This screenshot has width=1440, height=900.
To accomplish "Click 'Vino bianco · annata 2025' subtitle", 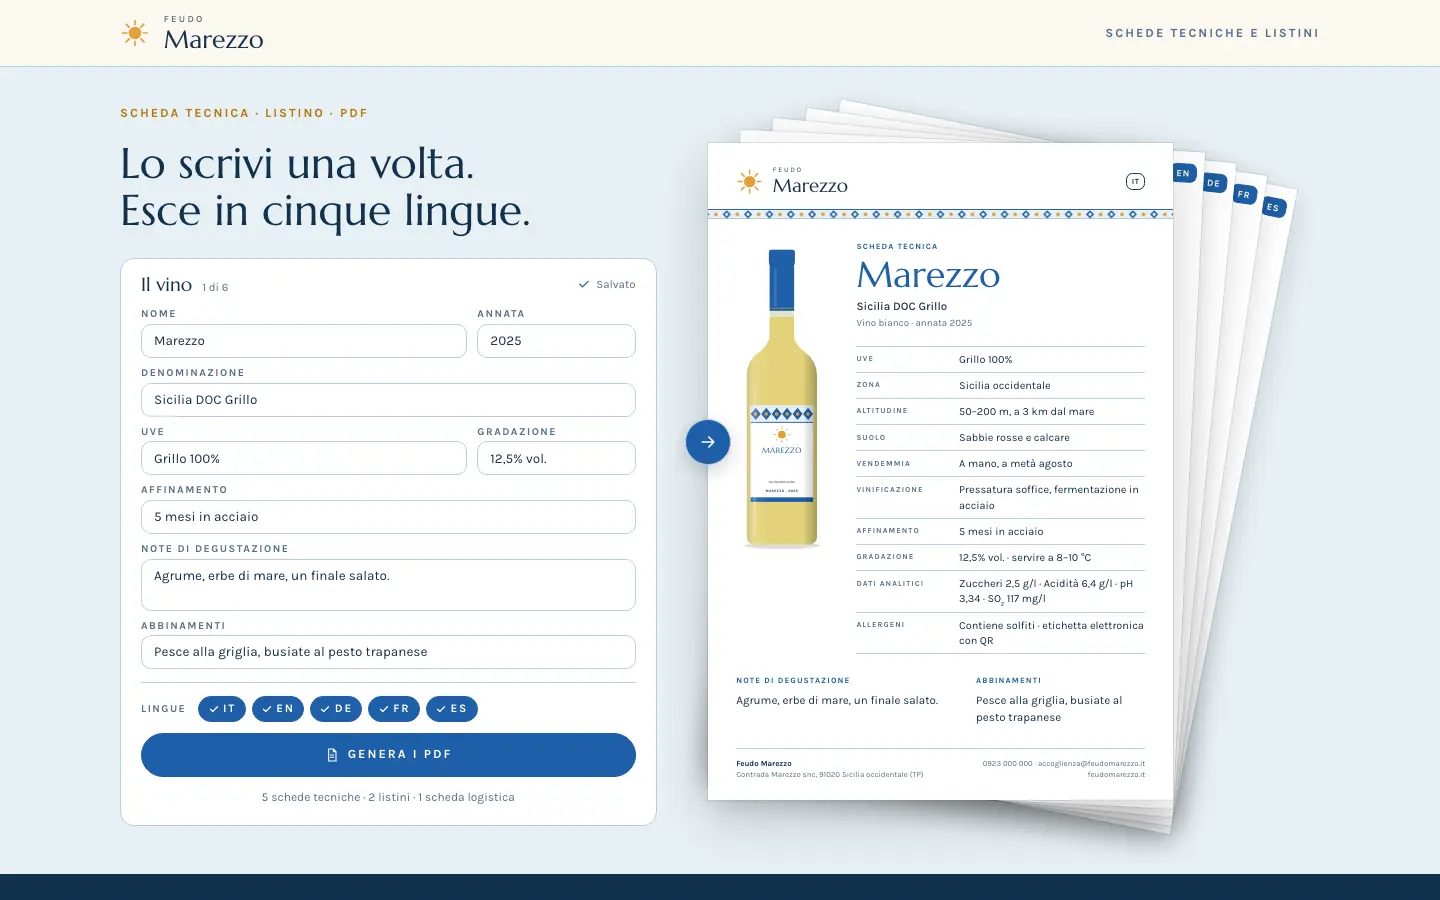I will [x=914, y=323].
